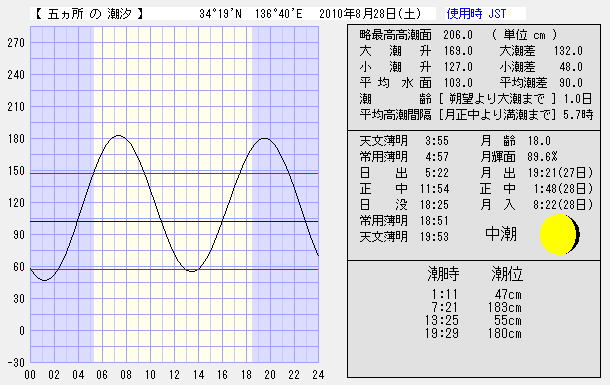Click the 平均高潮間隔 value 5.7時
The image size is (610, 385).
(x=578, y=115)
